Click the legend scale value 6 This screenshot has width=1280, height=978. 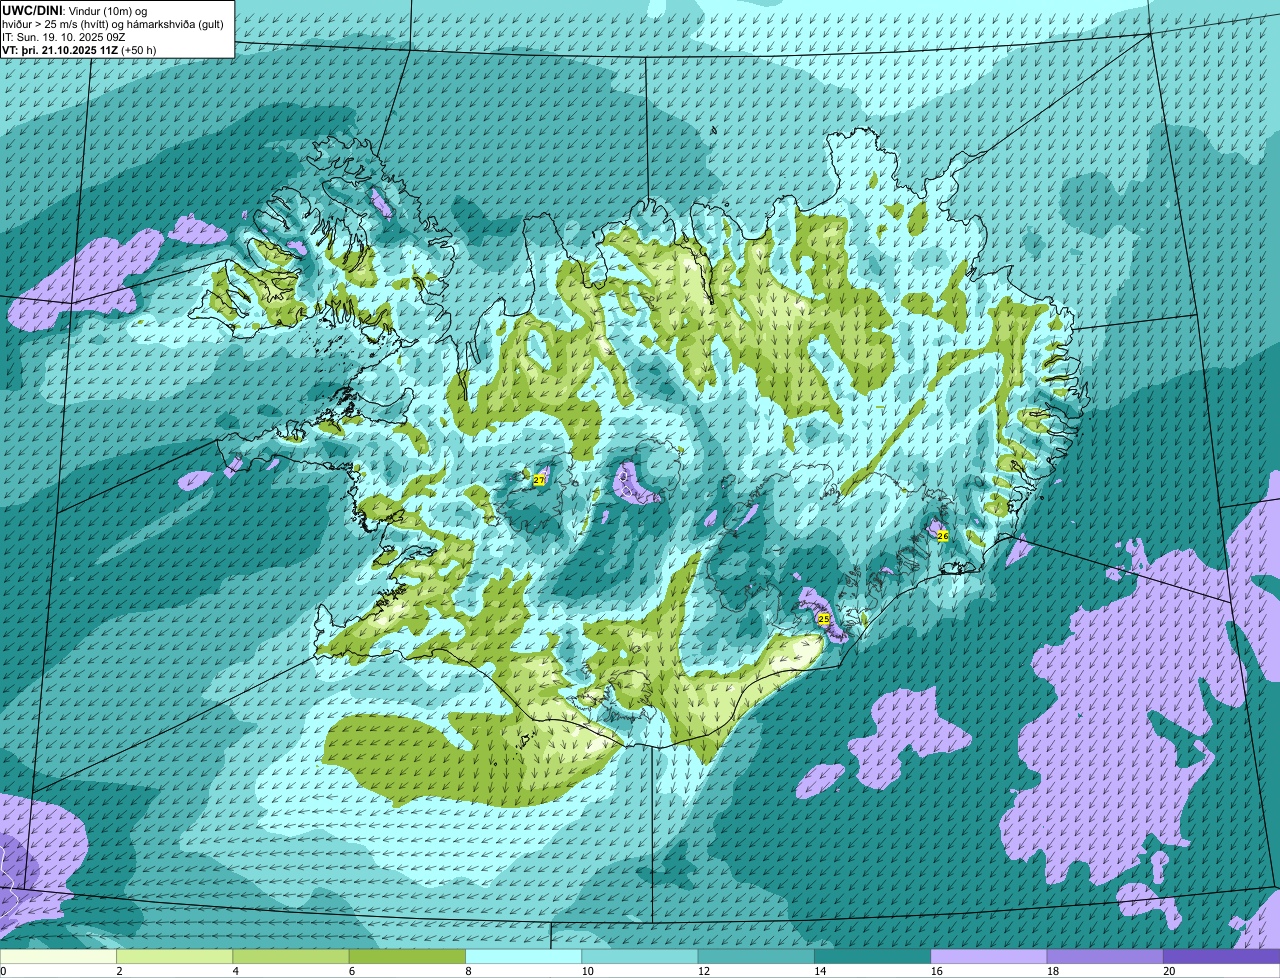coord(353,971)
